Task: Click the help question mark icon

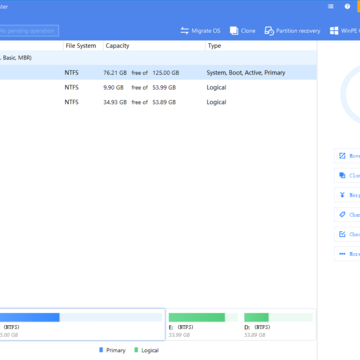Action: coord(347,6)
